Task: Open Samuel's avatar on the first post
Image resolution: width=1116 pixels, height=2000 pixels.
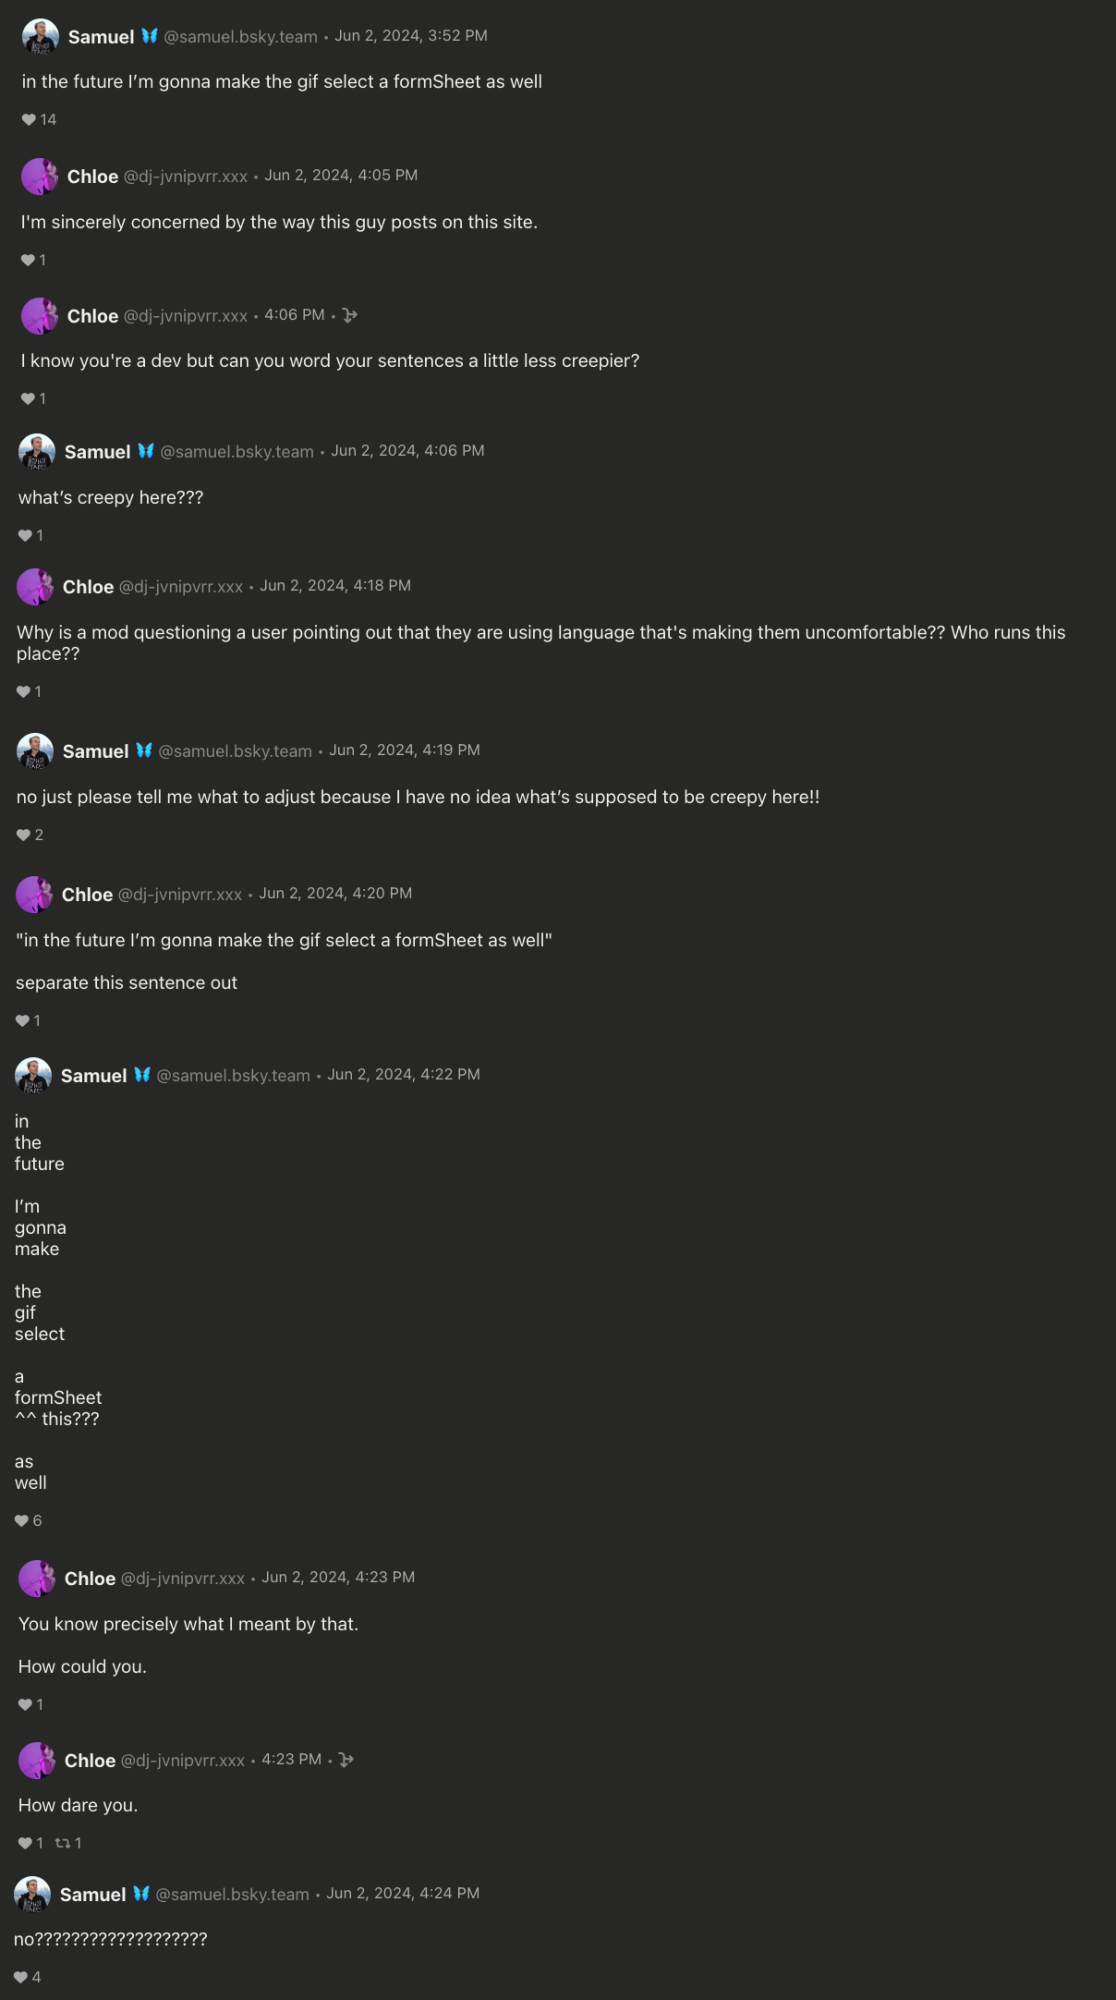Action: click(x=40, y=37)
